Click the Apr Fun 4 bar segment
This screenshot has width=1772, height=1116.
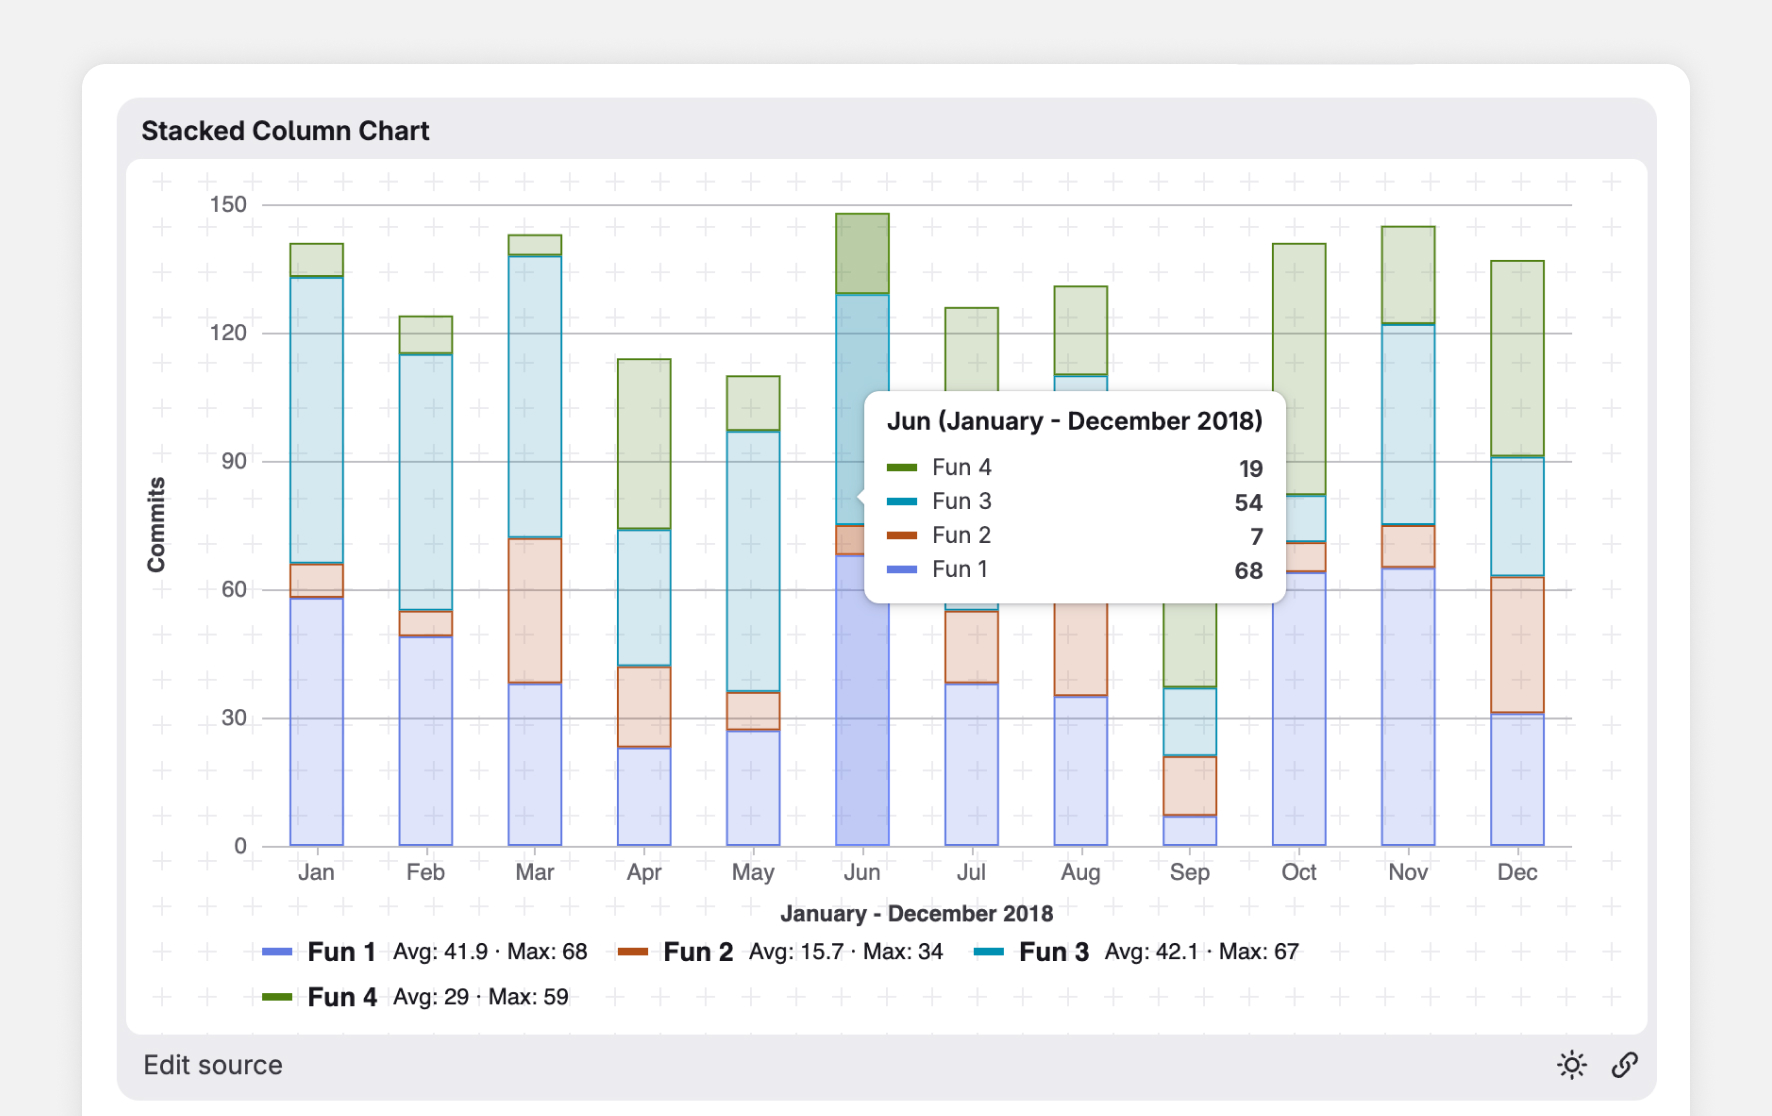click(644, 444)
